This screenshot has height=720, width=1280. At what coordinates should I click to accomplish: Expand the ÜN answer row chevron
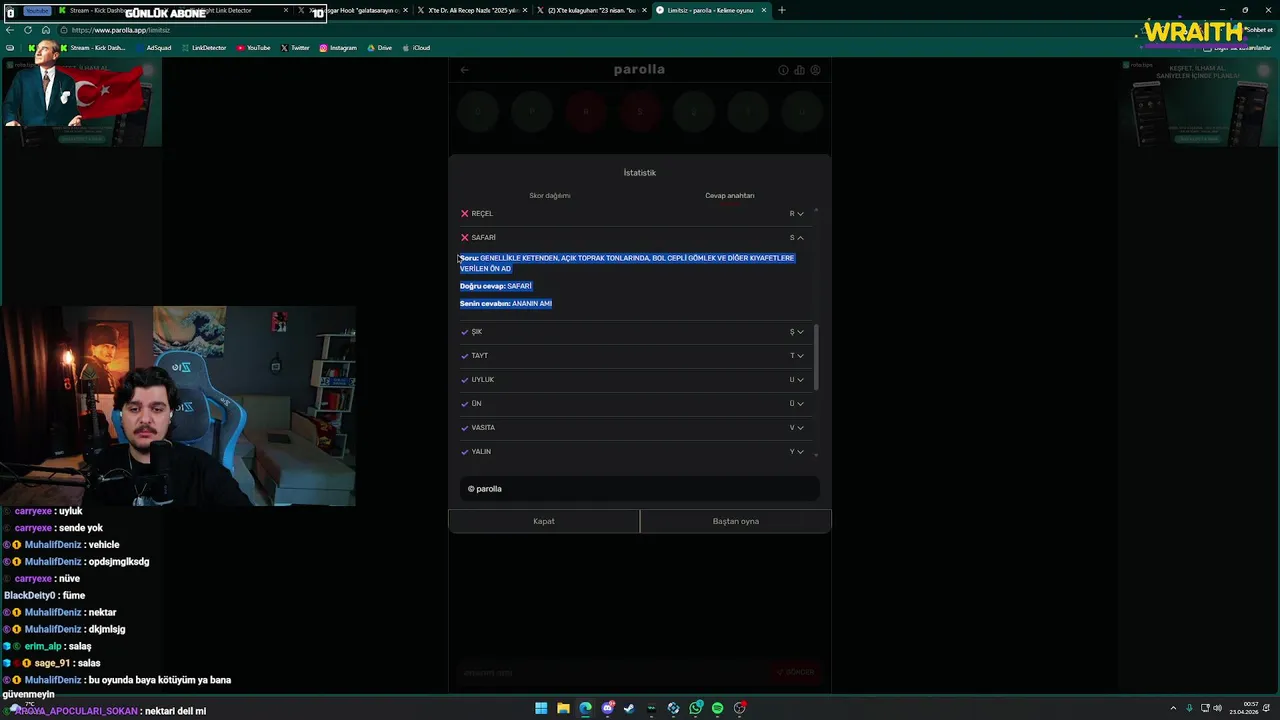[x=800, y=404]
